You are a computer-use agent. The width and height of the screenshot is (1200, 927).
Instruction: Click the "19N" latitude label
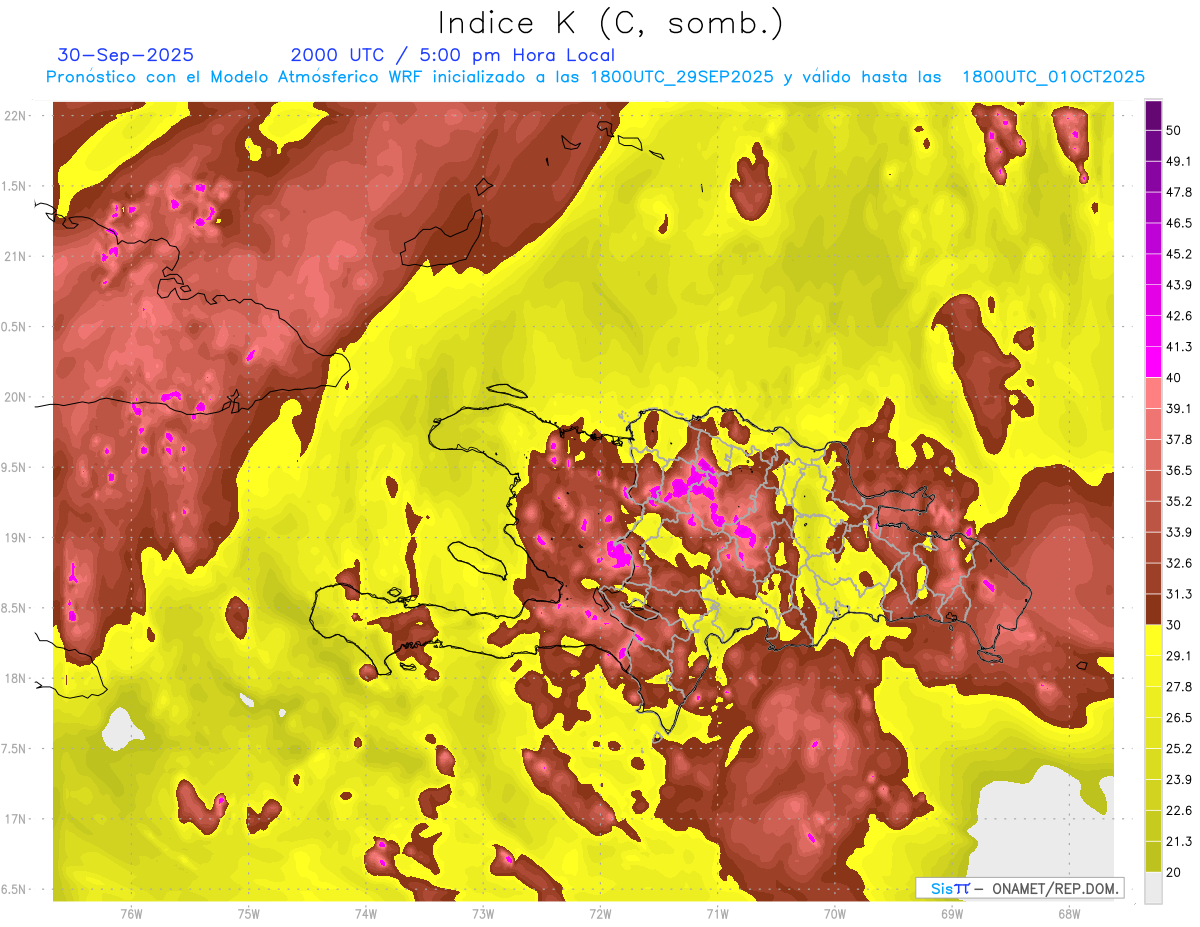pos(17,538)
